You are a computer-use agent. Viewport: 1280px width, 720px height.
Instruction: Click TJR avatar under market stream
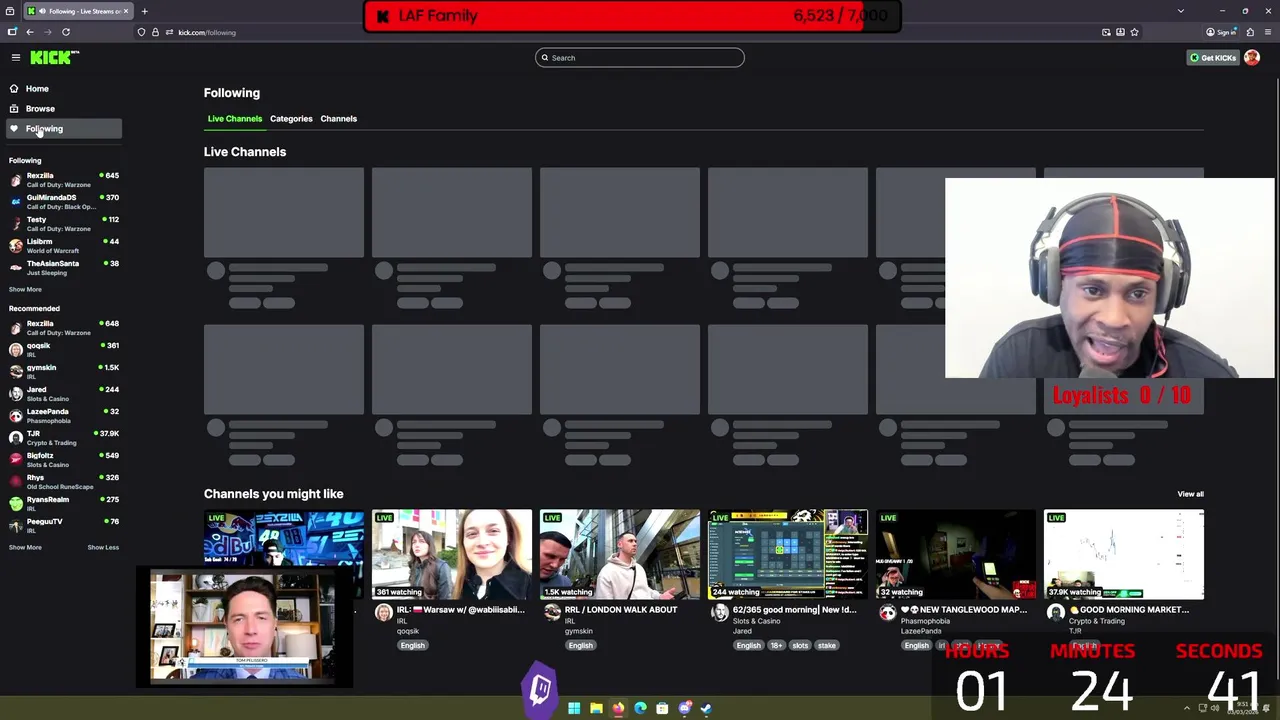click(1056, 613)
